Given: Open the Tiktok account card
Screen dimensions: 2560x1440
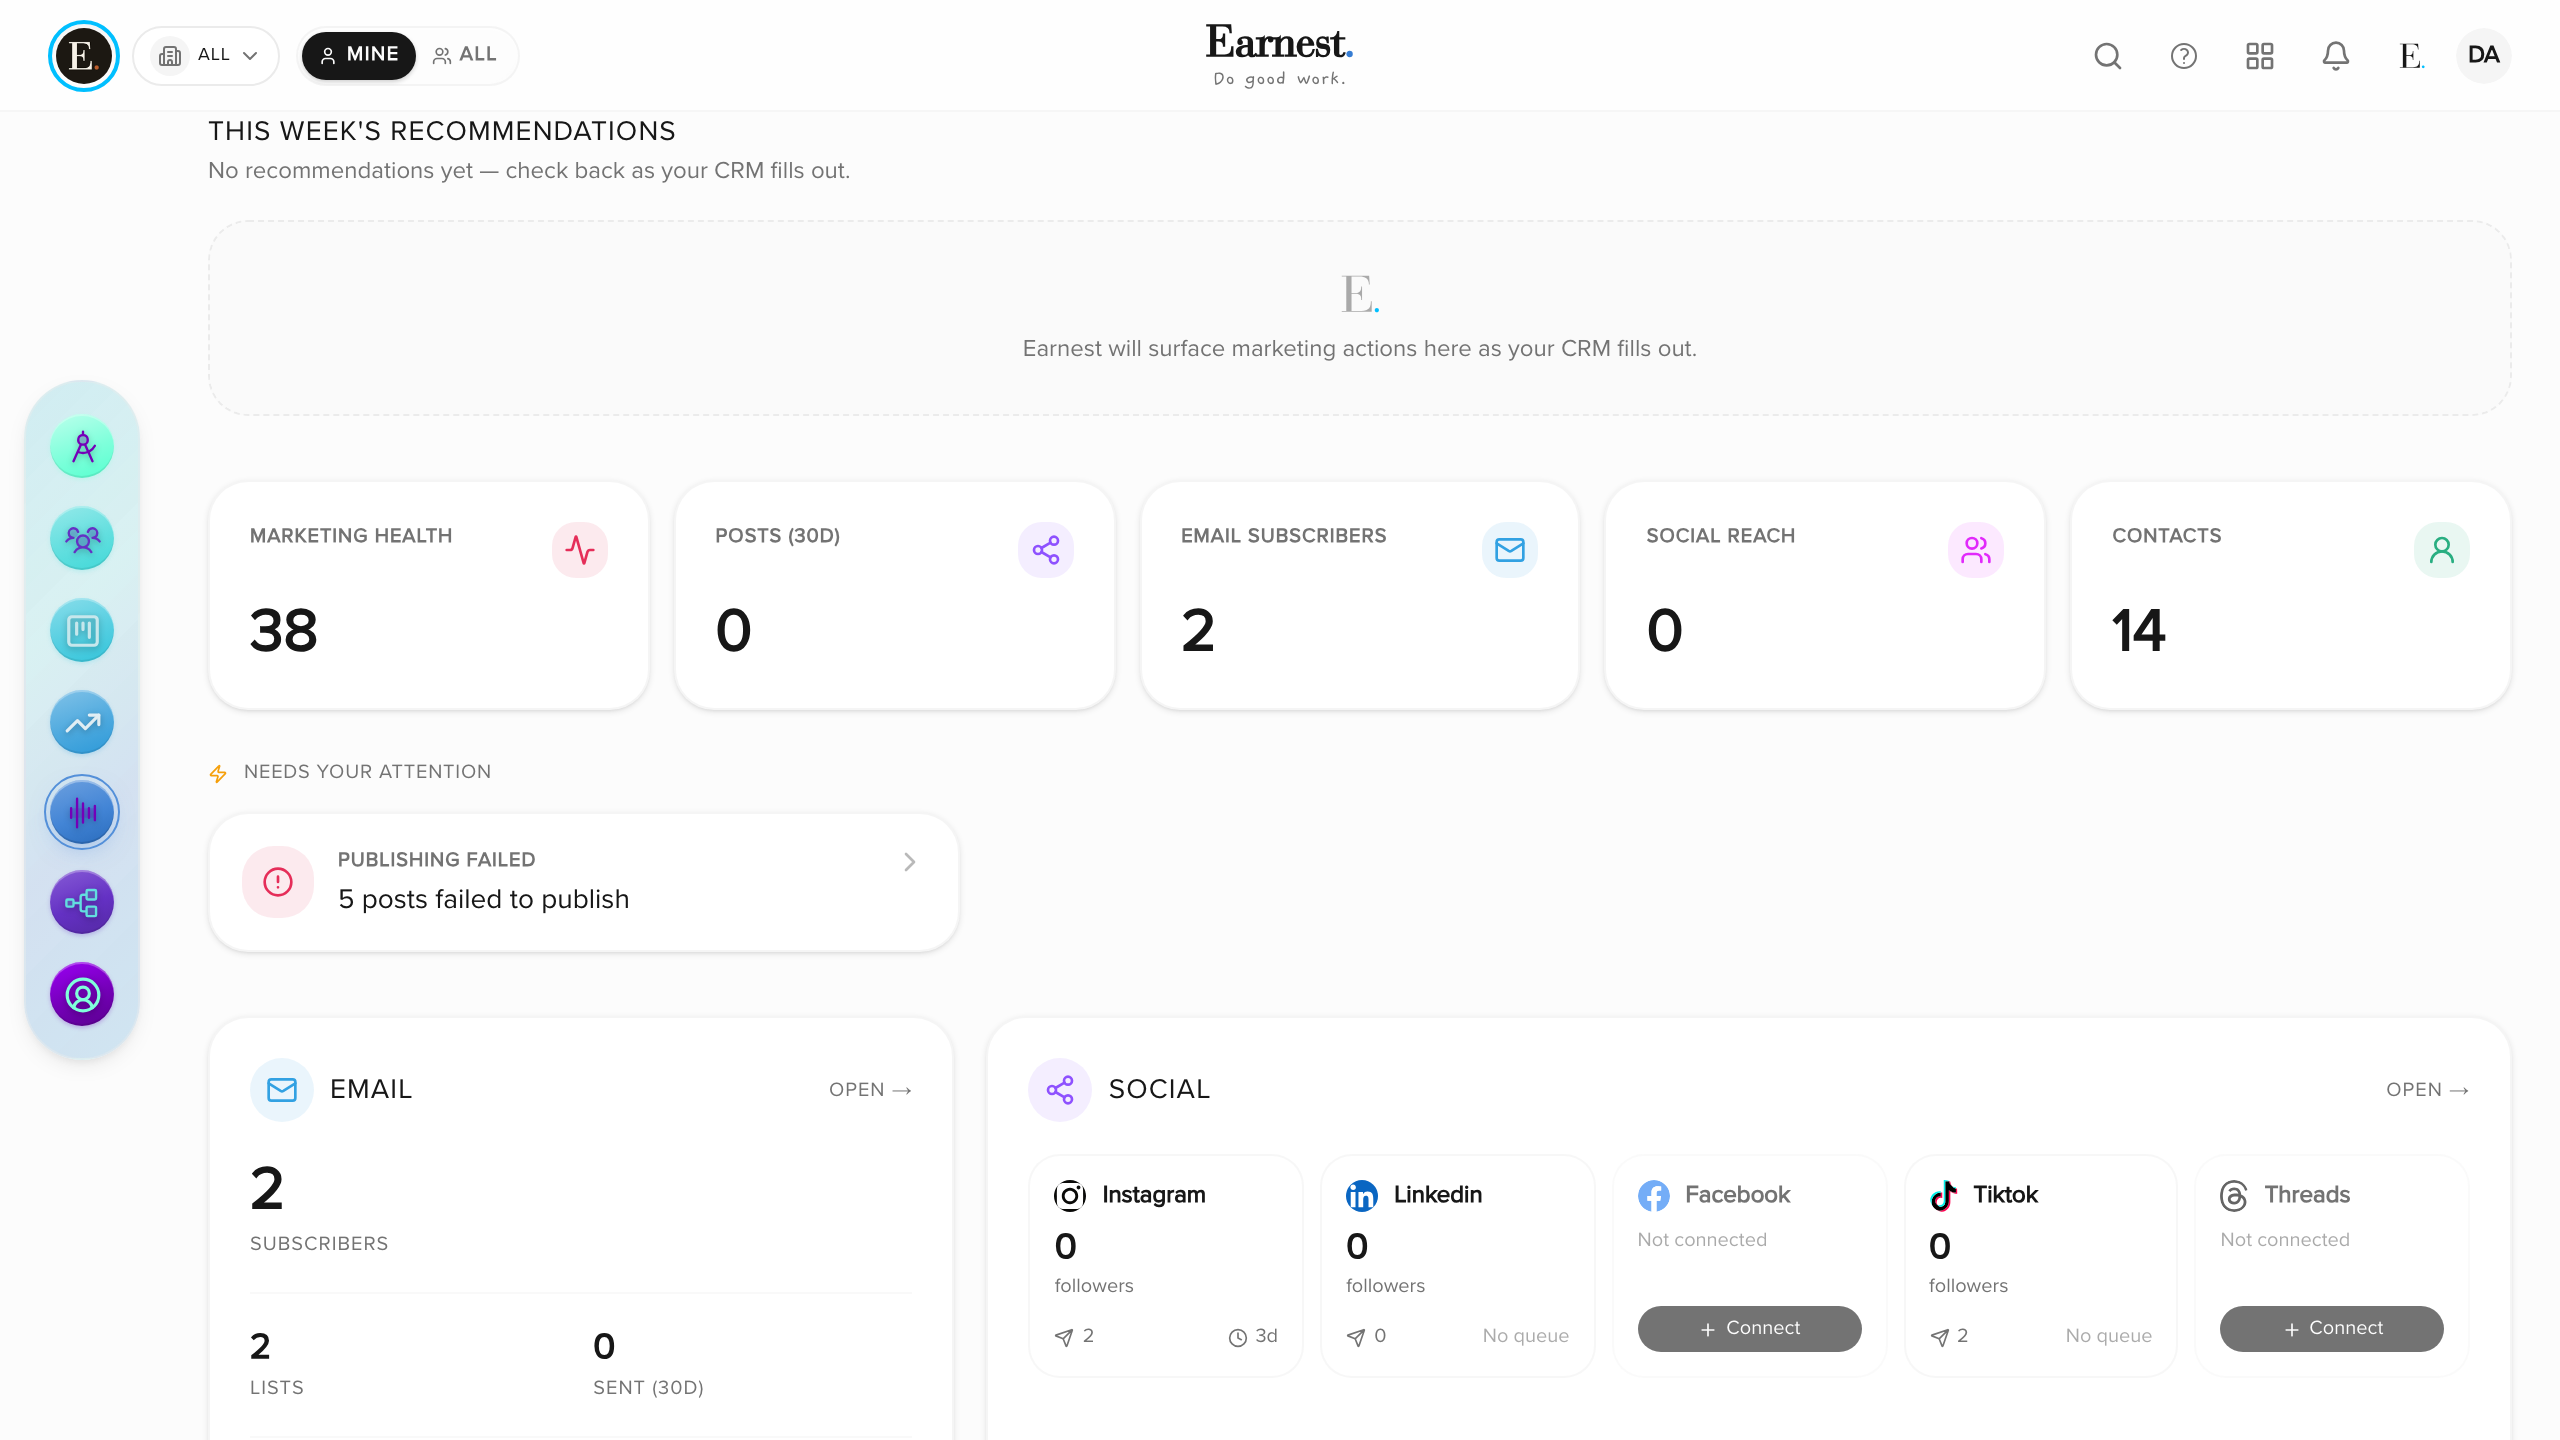Looking at the screenshot, I should [x=2041, y=1266].
